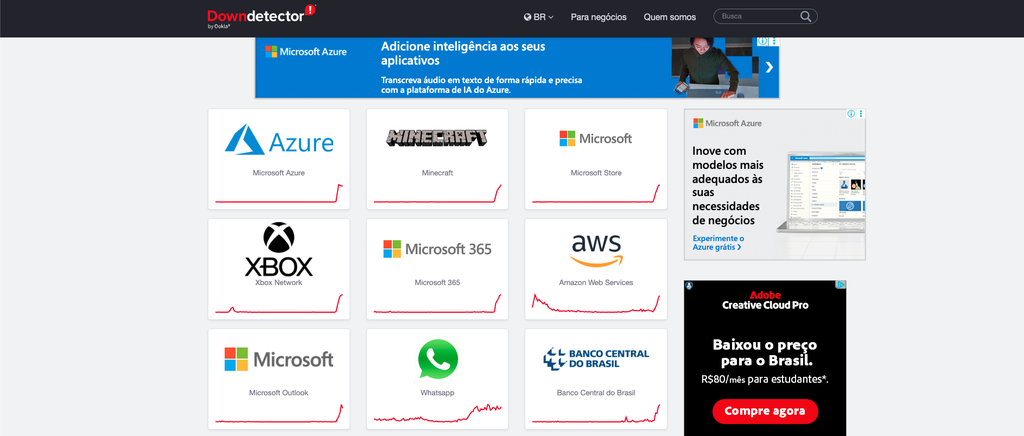The image size is (1024, 436).
Task: Click the ad info icon on top banner
Action: point(763,42)
